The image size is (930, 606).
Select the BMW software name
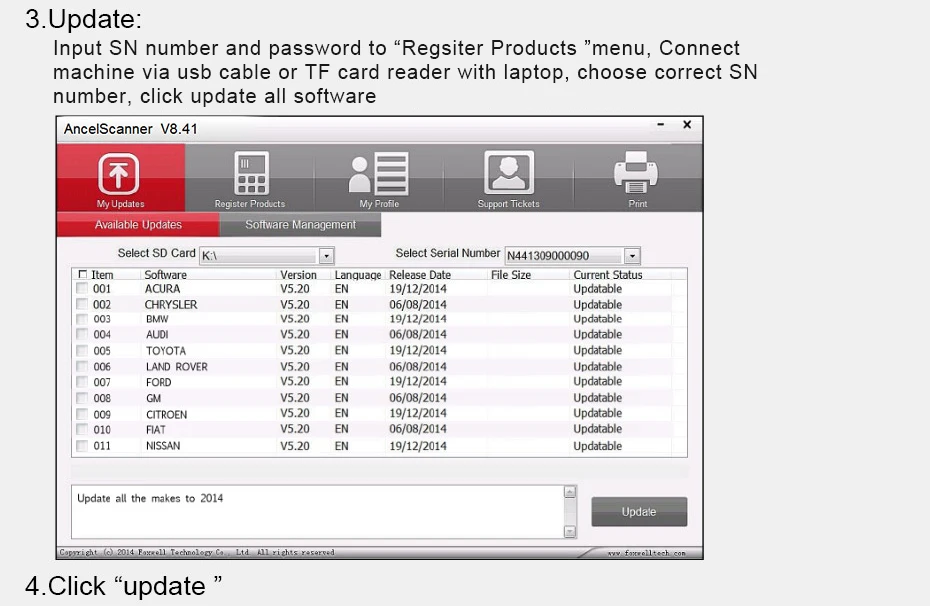157,319
